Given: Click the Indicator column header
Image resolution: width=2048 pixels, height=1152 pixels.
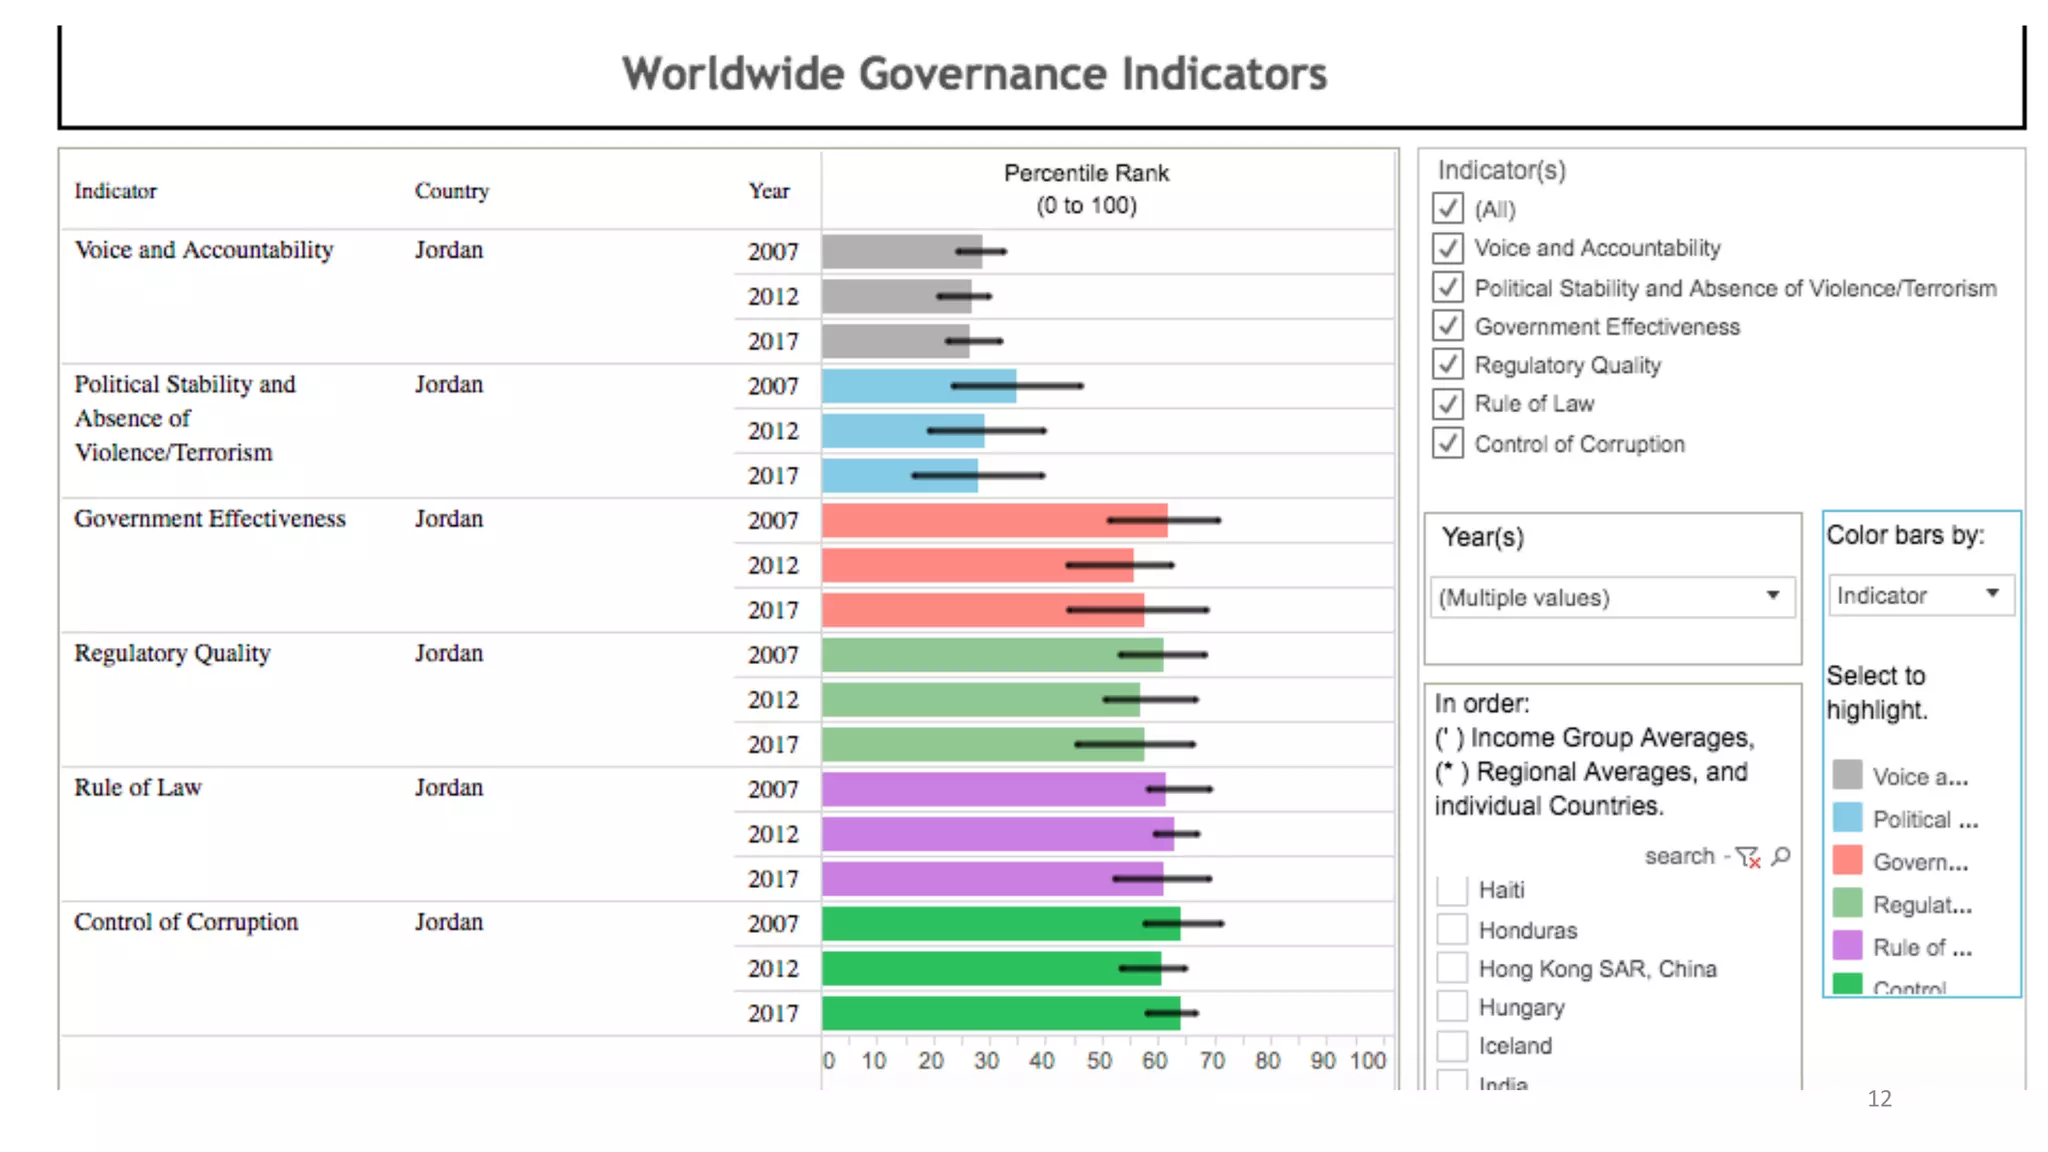Looking at the screenshot, I should click(x=116, y=191).
